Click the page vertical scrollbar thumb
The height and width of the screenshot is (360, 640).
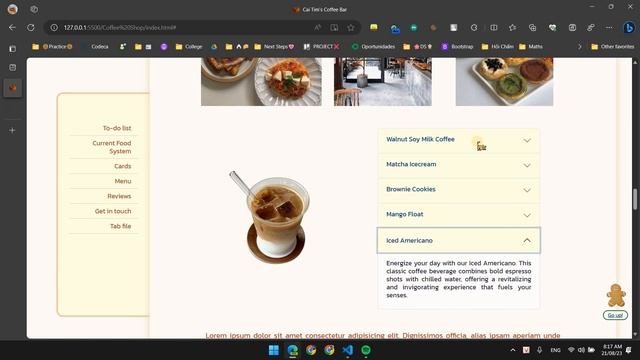click(635, 199)
